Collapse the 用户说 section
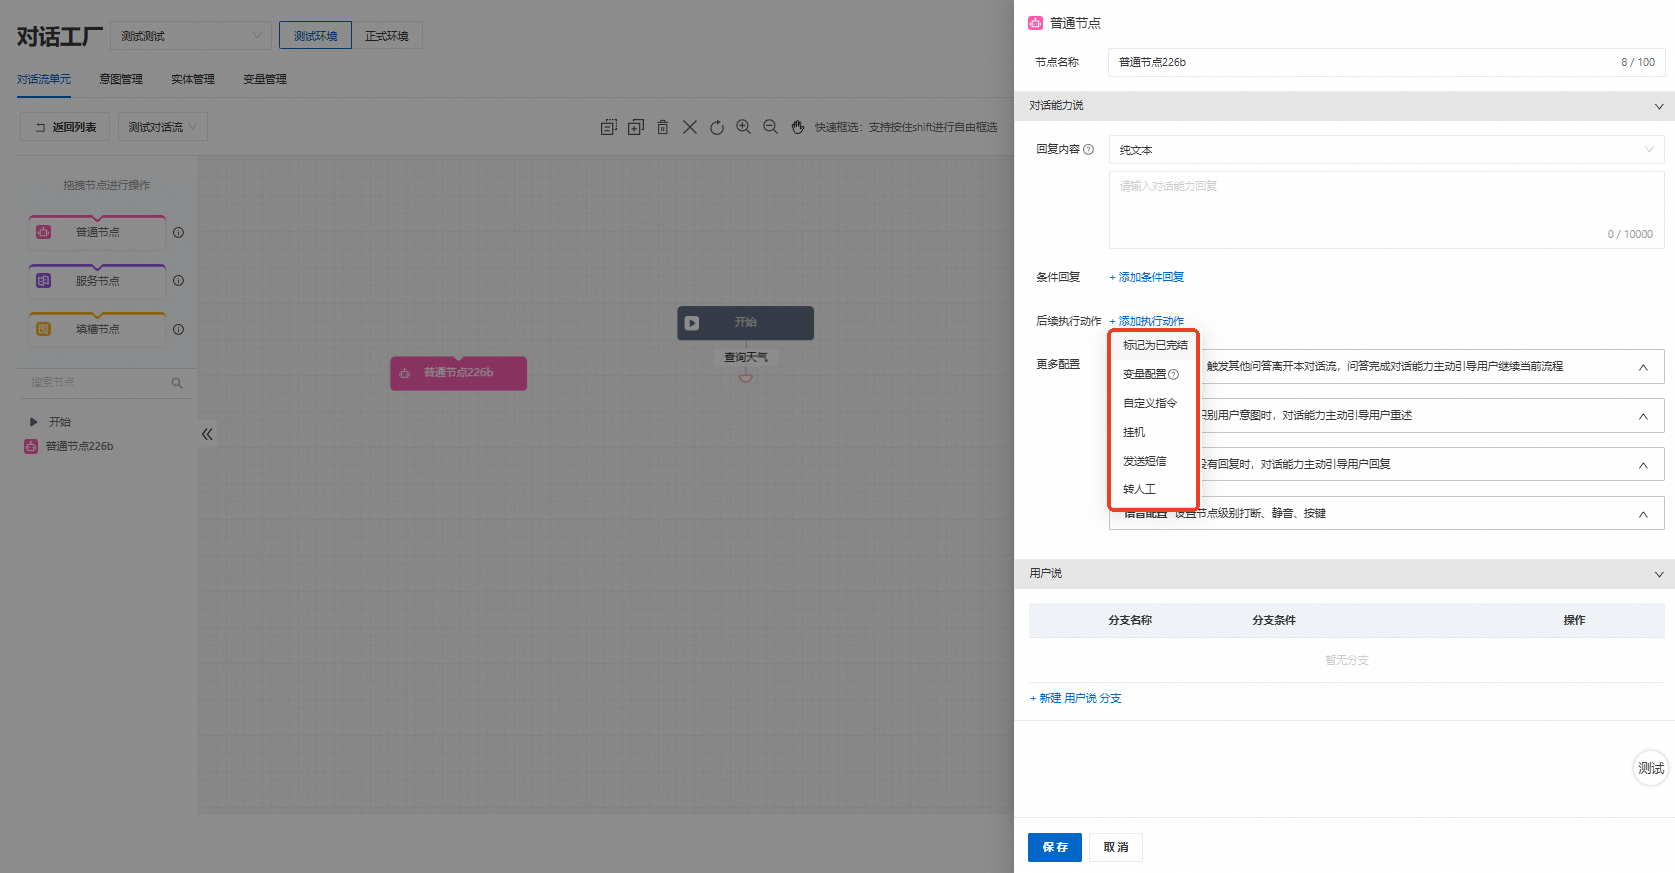The image size is (1675, 873). pyautogui.click(x=1659, y=574)
